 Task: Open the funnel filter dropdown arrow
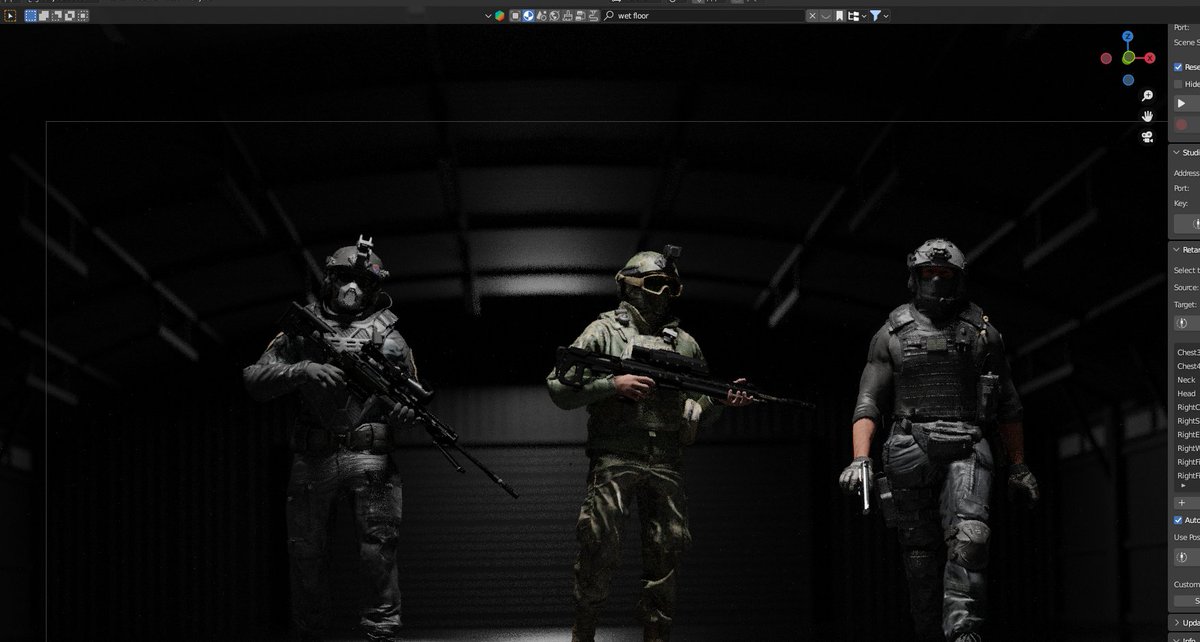click(886, 16)
